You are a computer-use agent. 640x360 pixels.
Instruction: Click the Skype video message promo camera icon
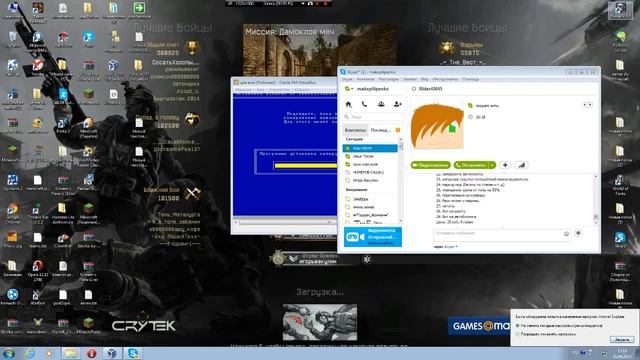tap(355, 237)
